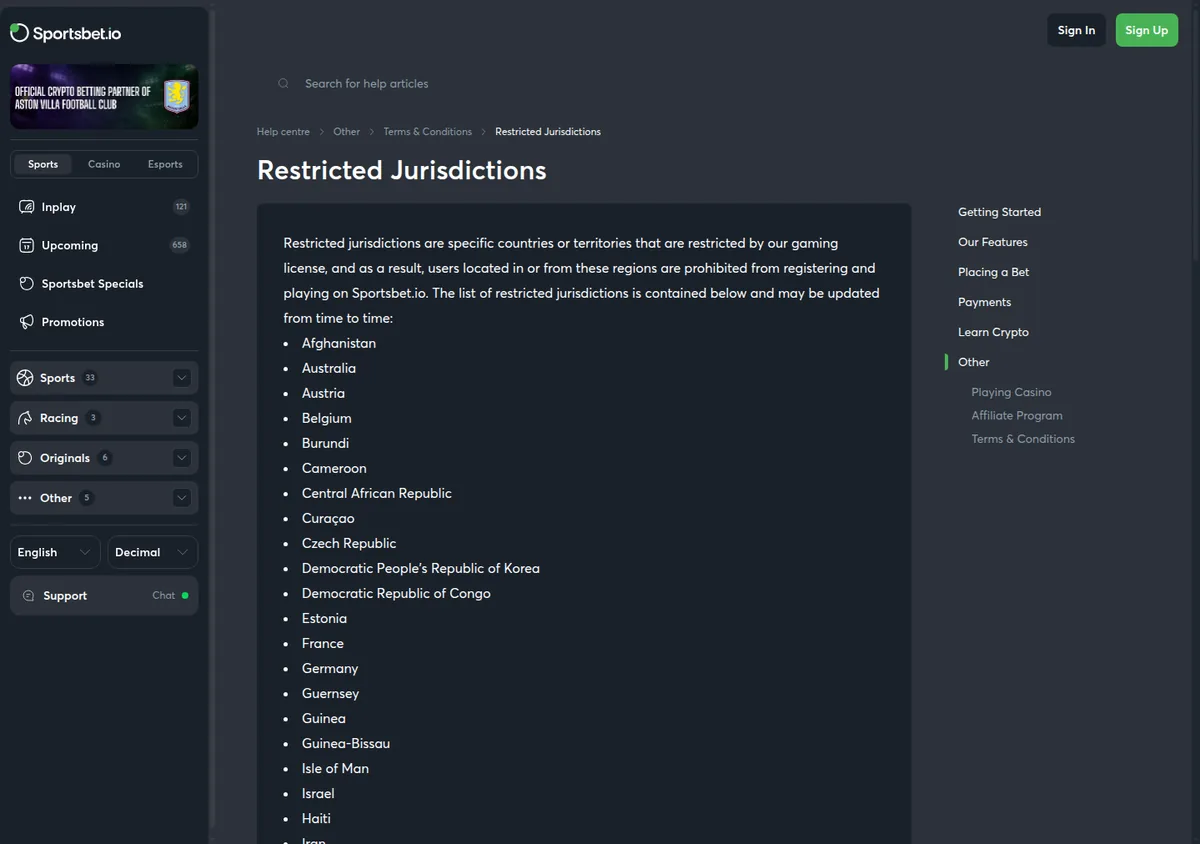Image resolution: width=1200 pixels, height=844 pixels.
Task: Click the Upcoming calendar icon
Action: [27, 245]
